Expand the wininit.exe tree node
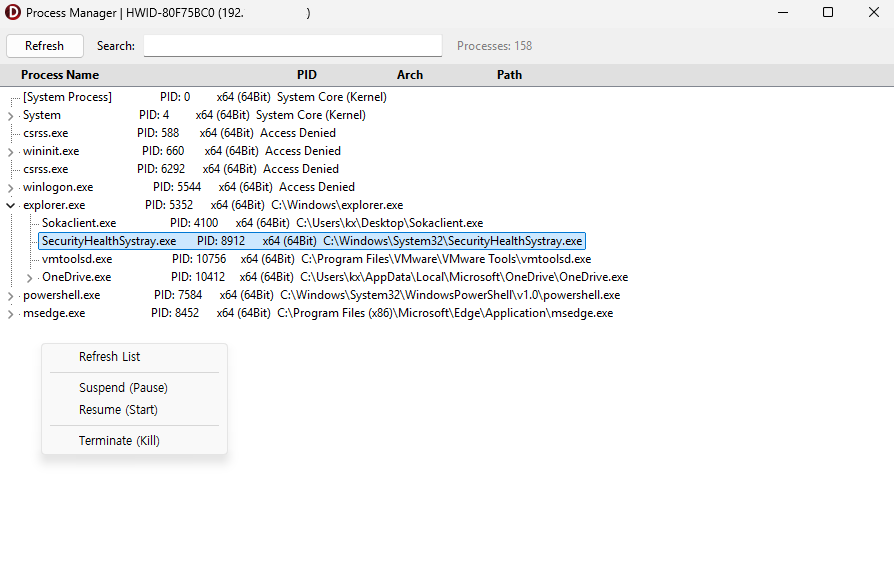The image size is (894, 575). click(10, 152)
